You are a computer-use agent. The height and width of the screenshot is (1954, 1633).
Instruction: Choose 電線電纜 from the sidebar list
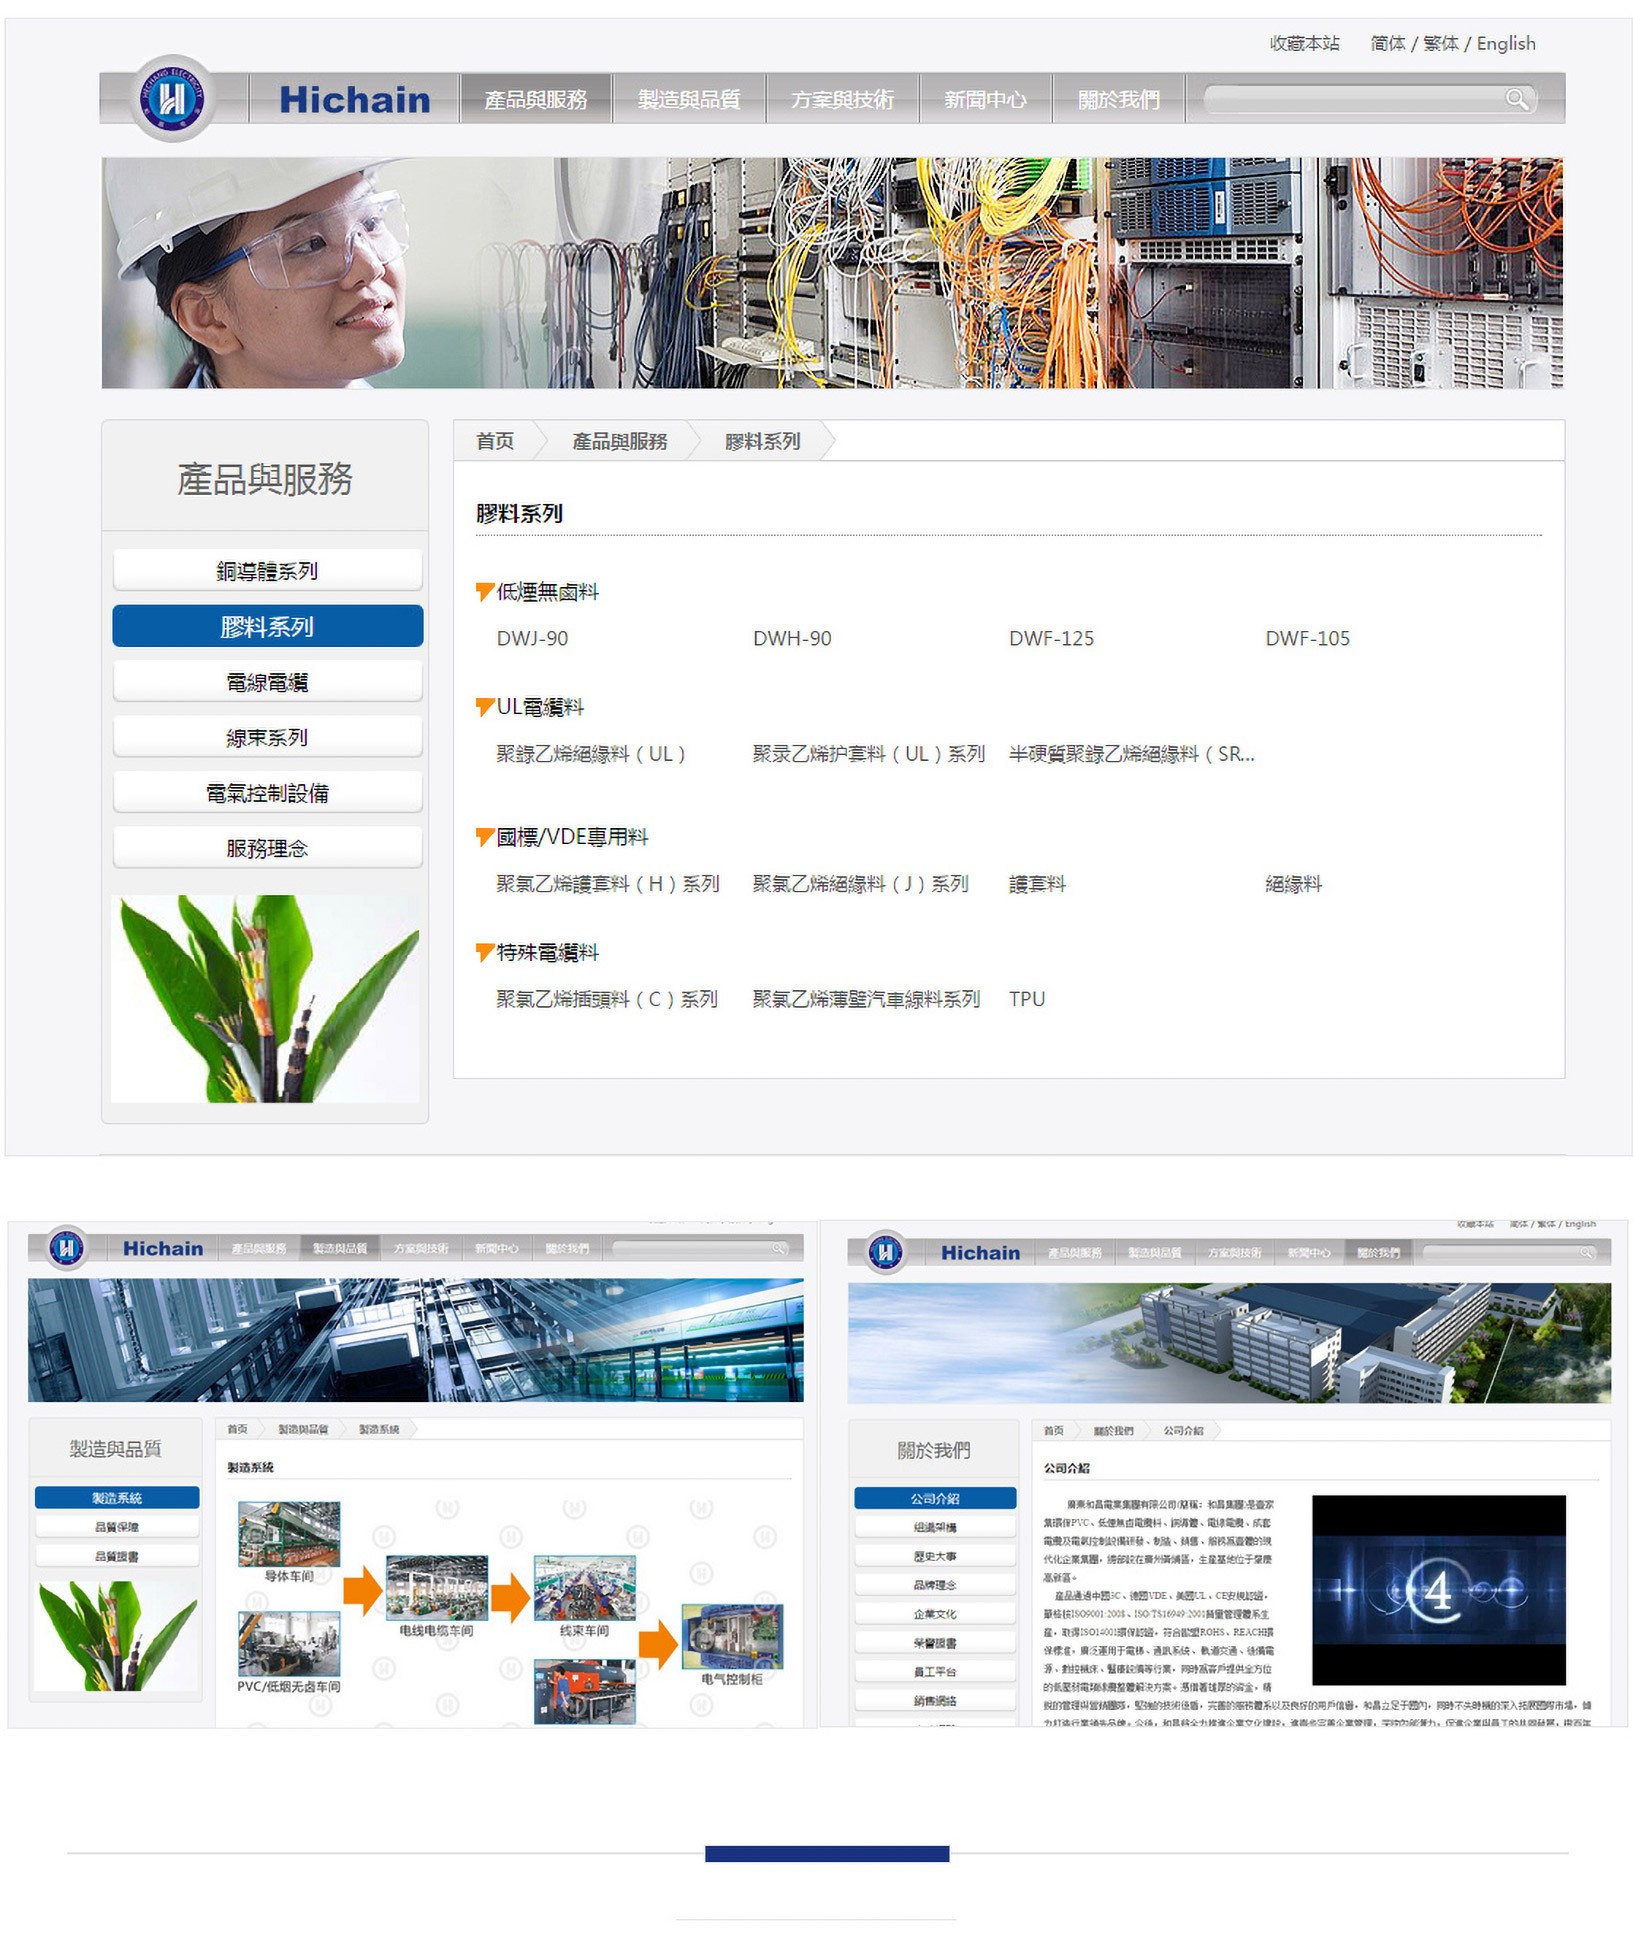point(267,682)
